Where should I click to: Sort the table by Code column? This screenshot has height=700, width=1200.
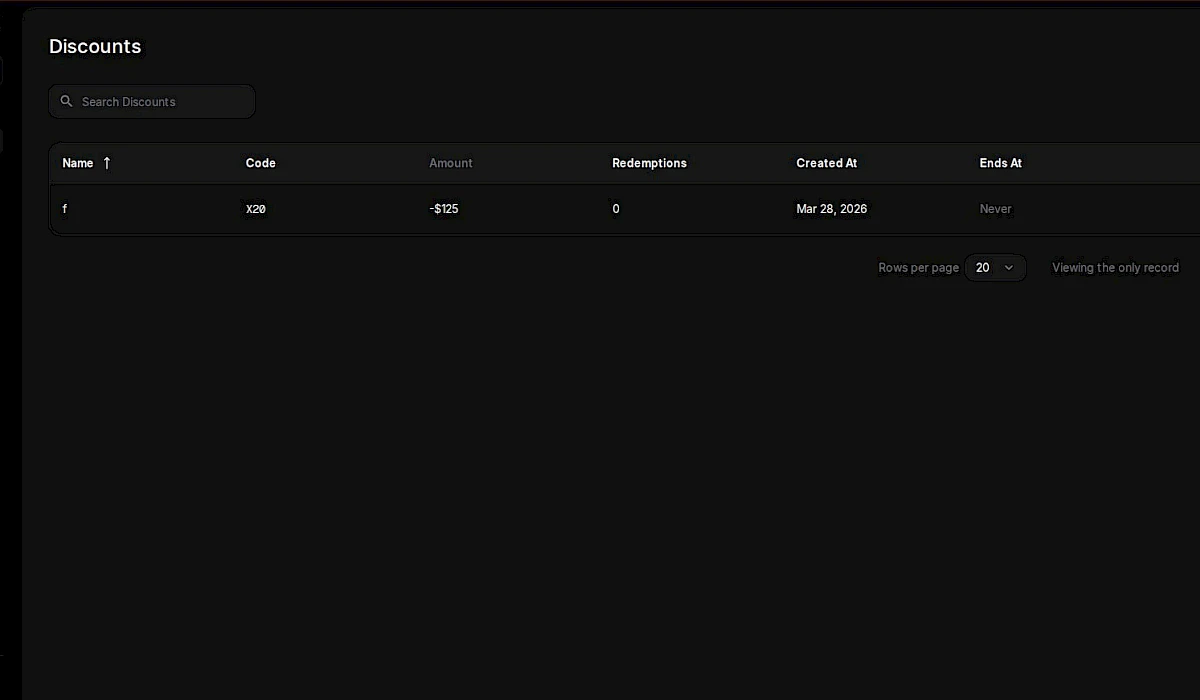pos(260,163)
